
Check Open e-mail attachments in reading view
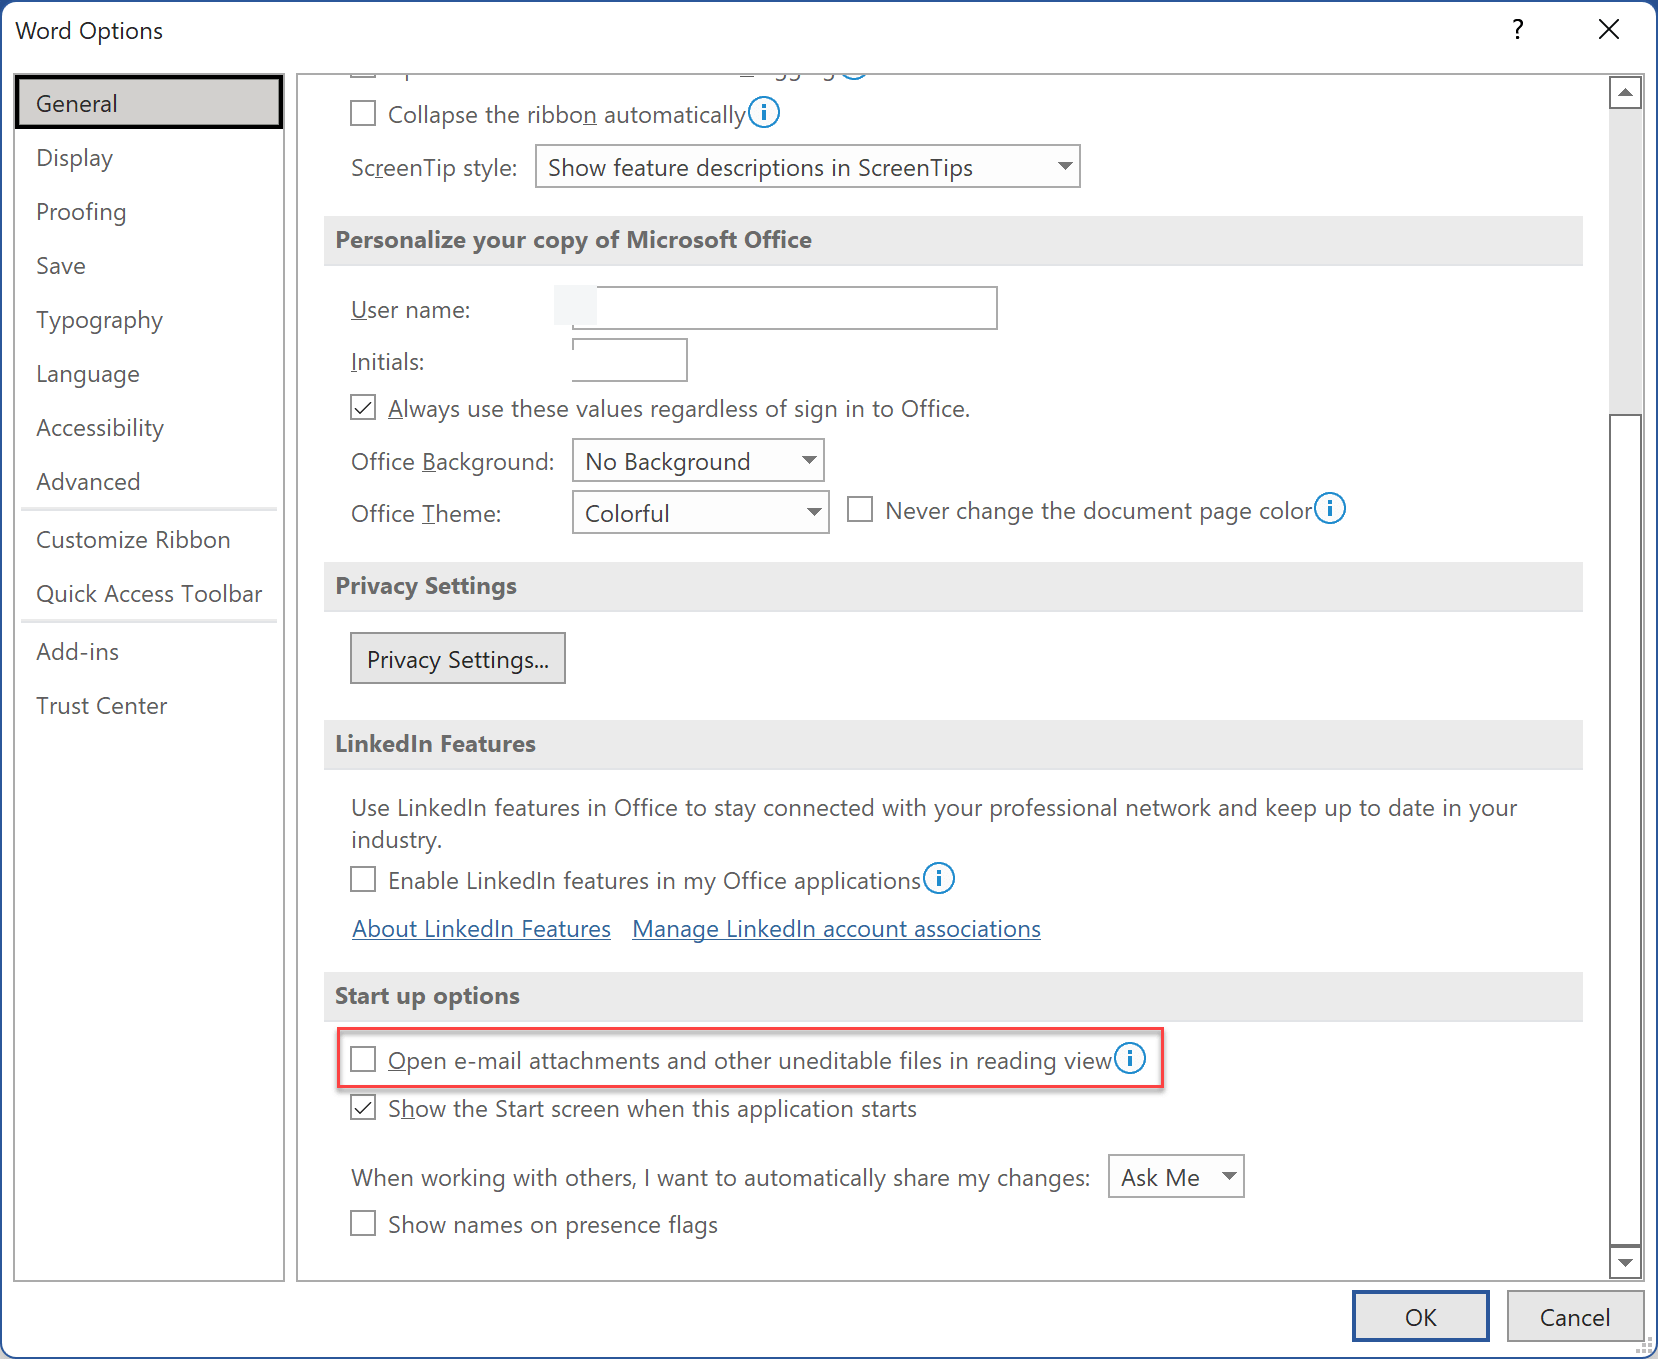click(x=363, y=1060)
